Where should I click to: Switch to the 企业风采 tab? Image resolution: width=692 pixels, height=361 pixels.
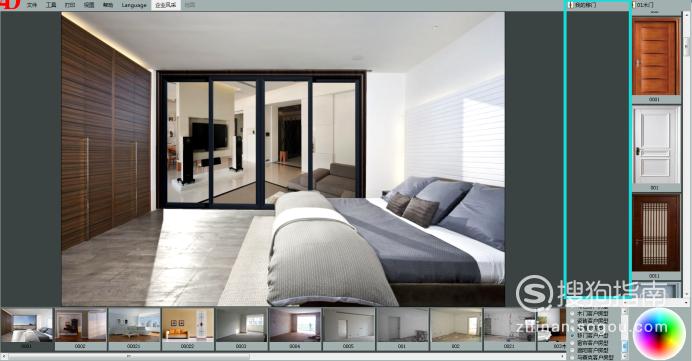165,5
